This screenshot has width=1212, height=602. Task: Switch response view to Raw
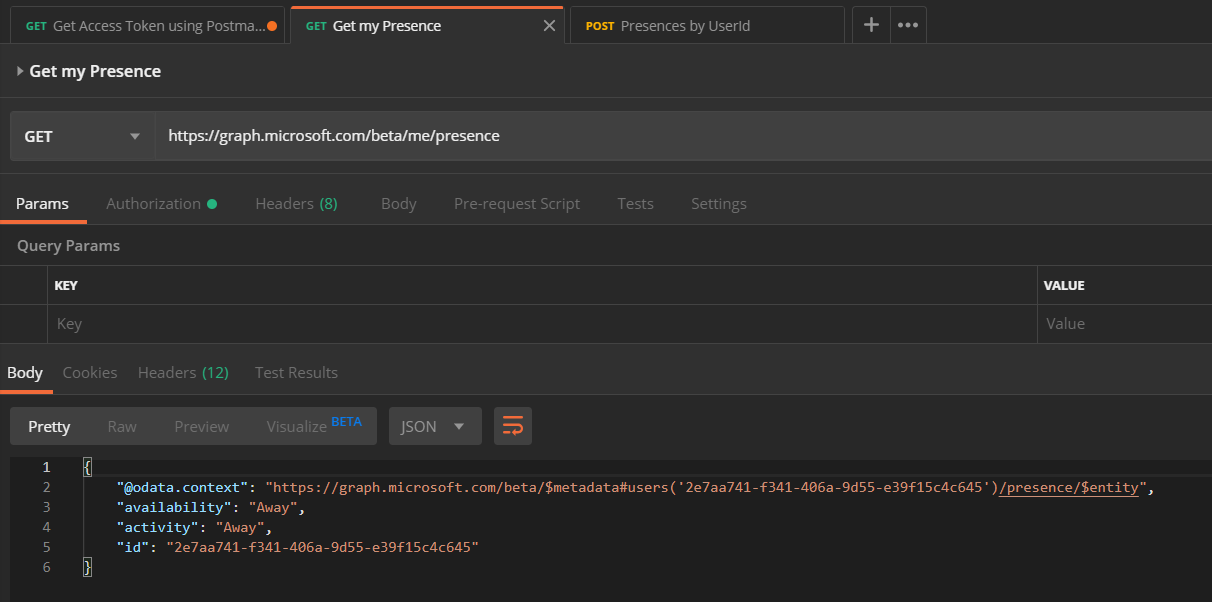pos(122,426)
